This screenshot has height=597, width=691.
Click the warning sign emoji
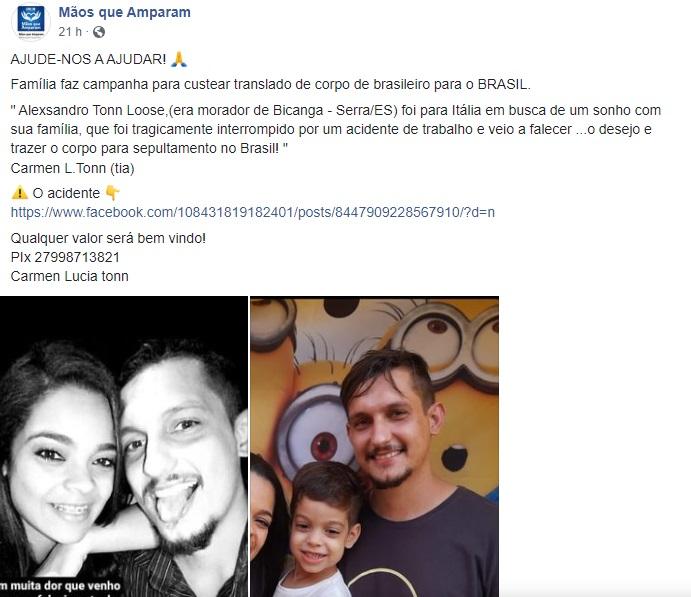click(19, 193)
